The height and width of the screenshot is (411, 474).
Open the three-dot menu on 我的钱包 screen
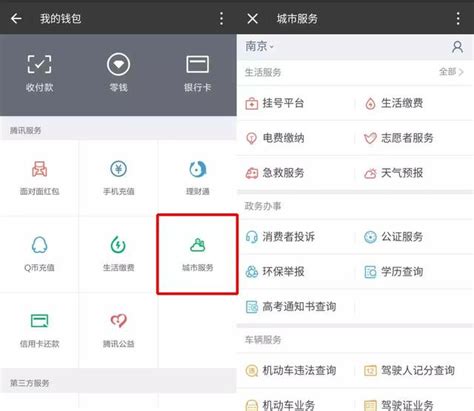222,19
